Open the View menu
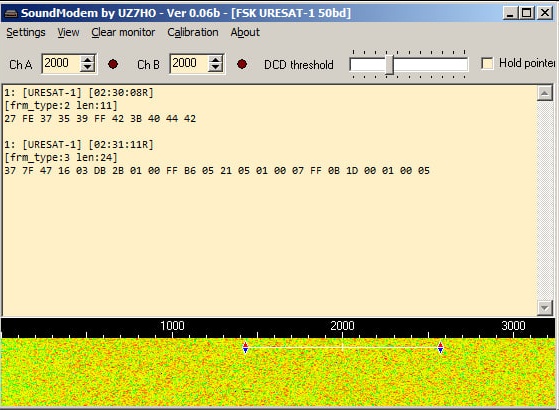 [68, 32]
